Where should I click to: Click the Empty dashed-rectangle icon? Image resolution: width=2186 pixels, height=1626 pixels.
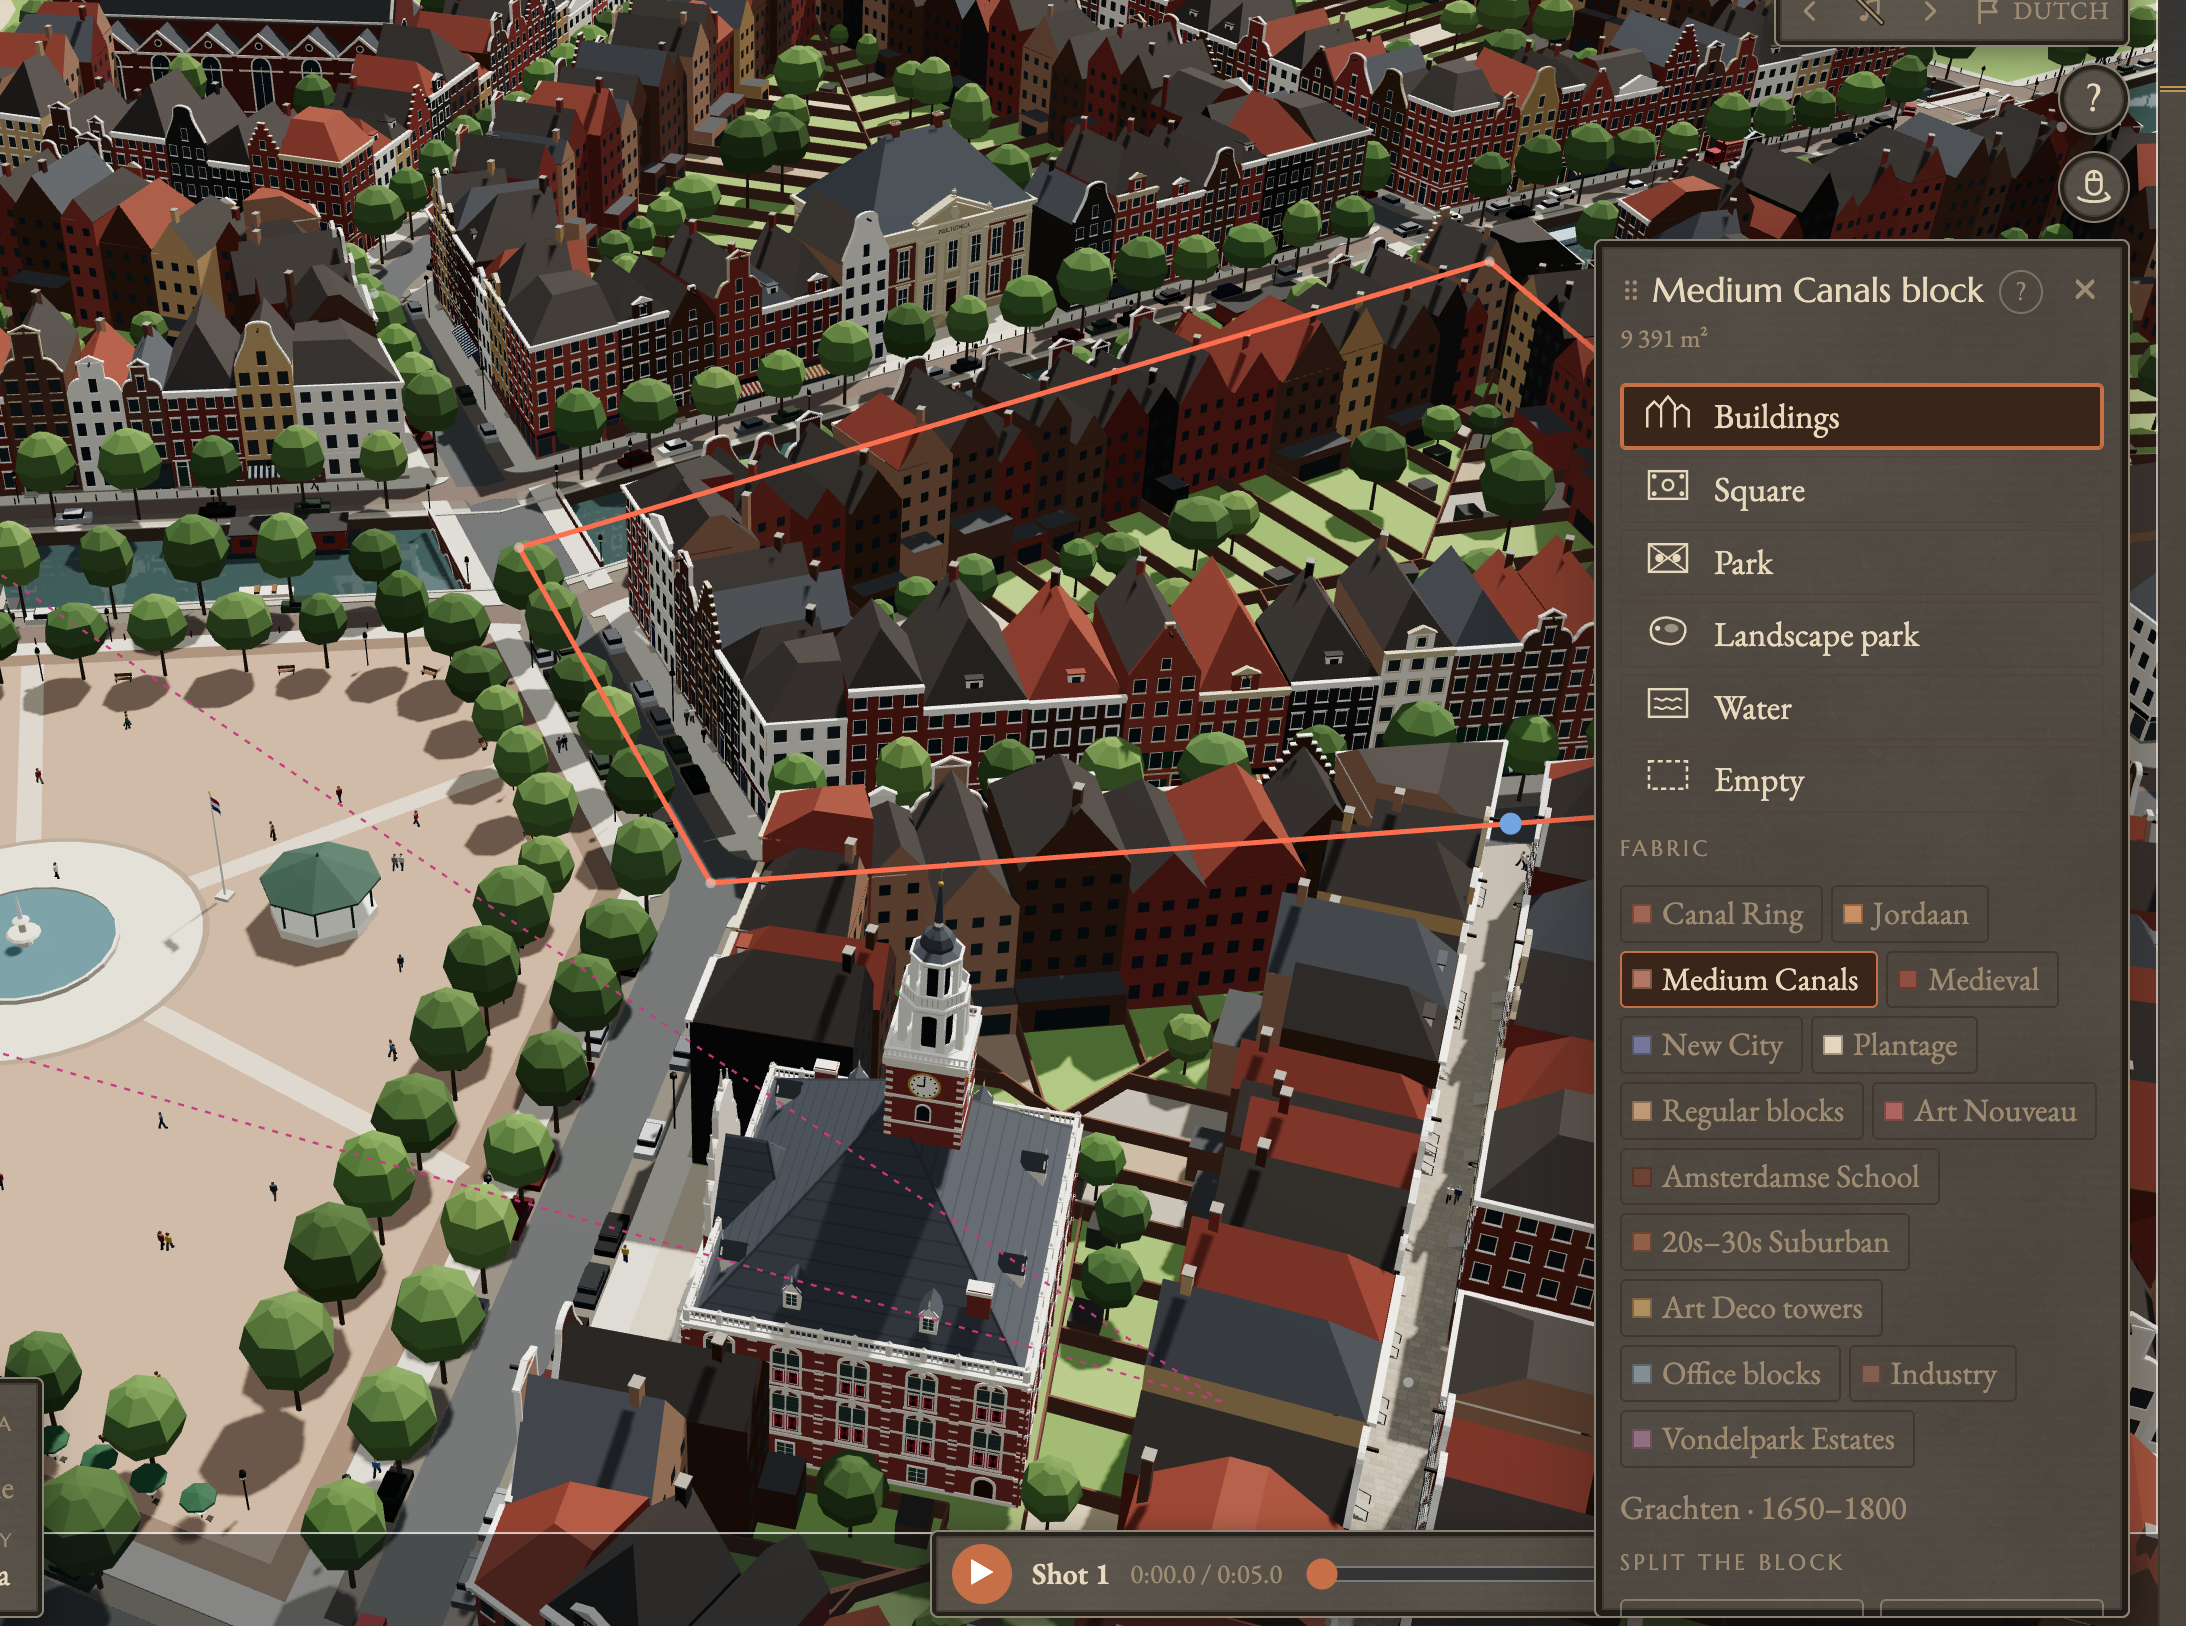pos(1668,775)
